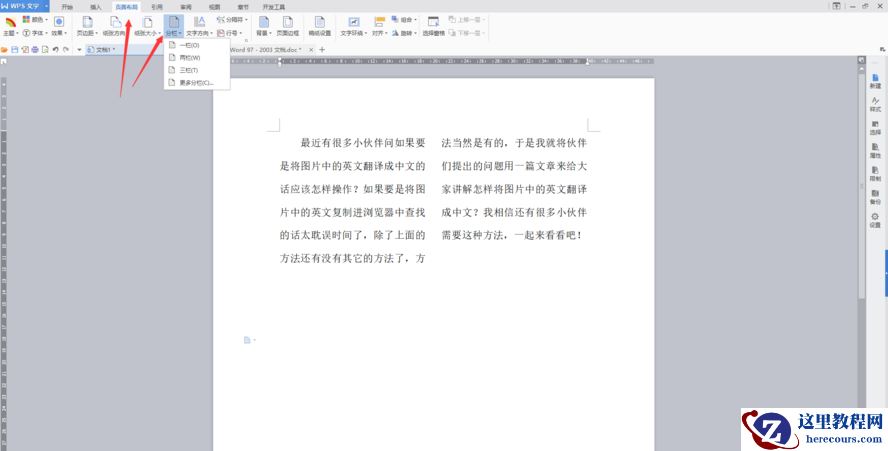Image resolution: width=888 pixels, height=451 pixels.
Task: Click the 分栏 columns button
Action: tap(173, 26)
